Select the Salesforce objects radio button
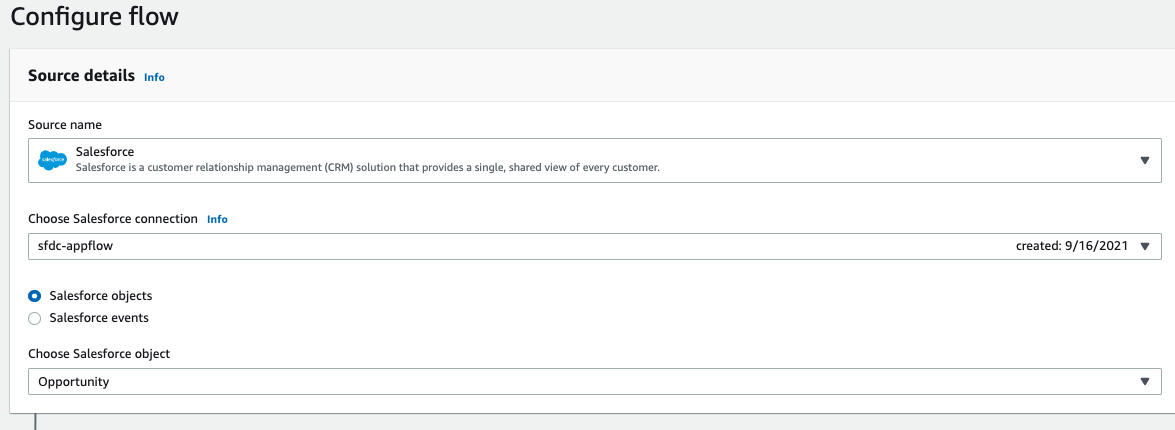1175x430 pixels. 35,296
